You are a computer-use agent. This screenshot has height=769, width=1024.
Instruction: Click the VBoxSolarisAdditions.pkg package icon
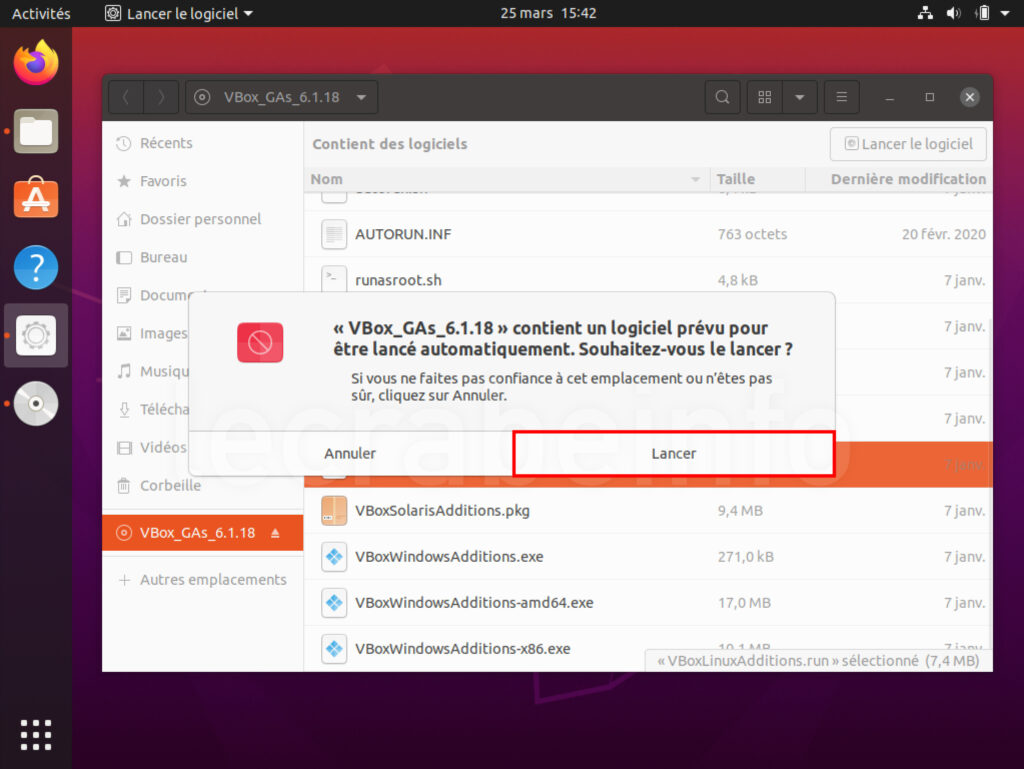[334, 510]
